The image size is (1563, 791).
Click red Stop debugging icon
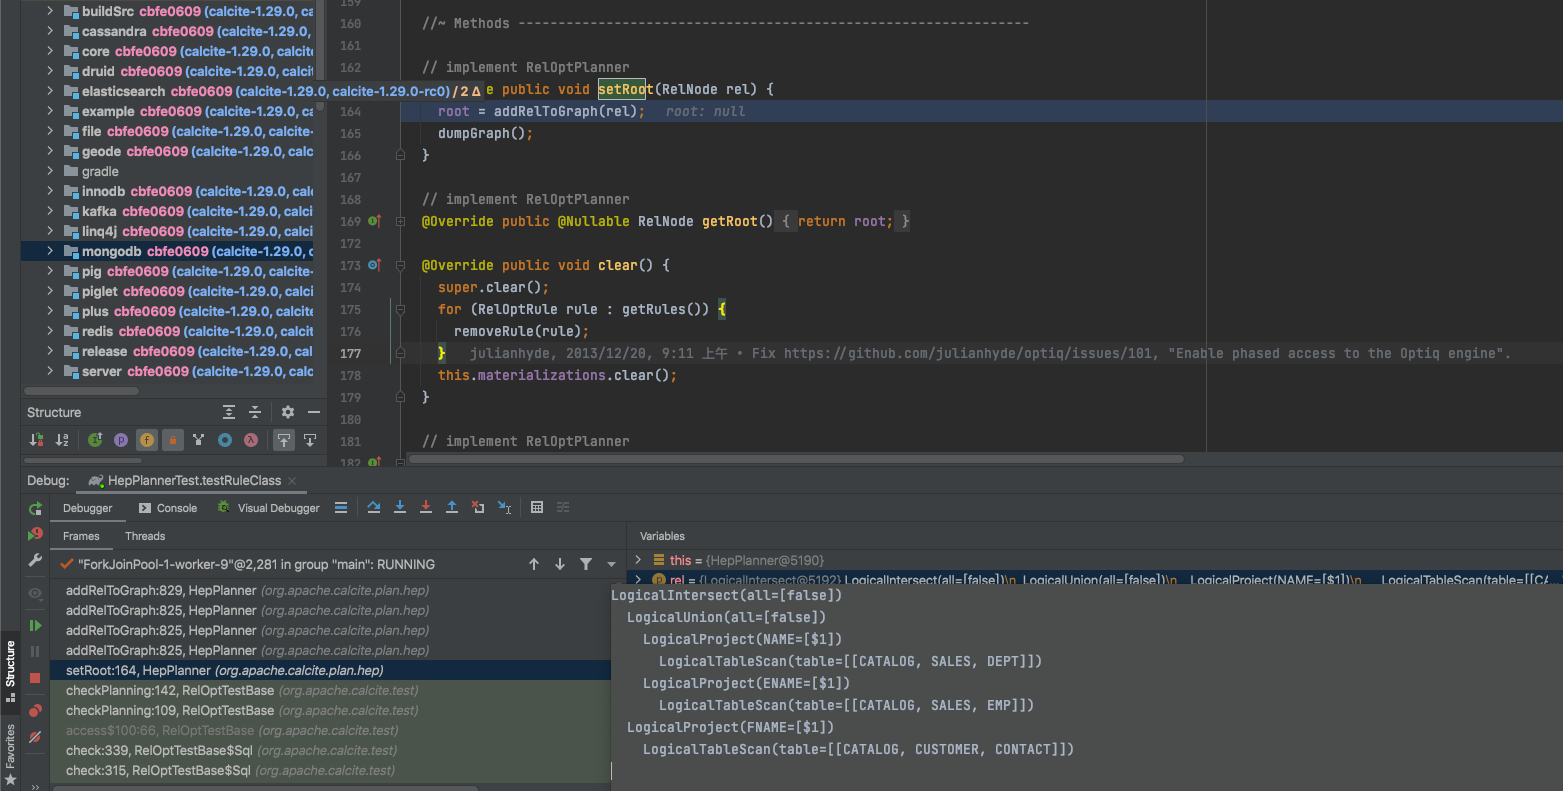35,677
